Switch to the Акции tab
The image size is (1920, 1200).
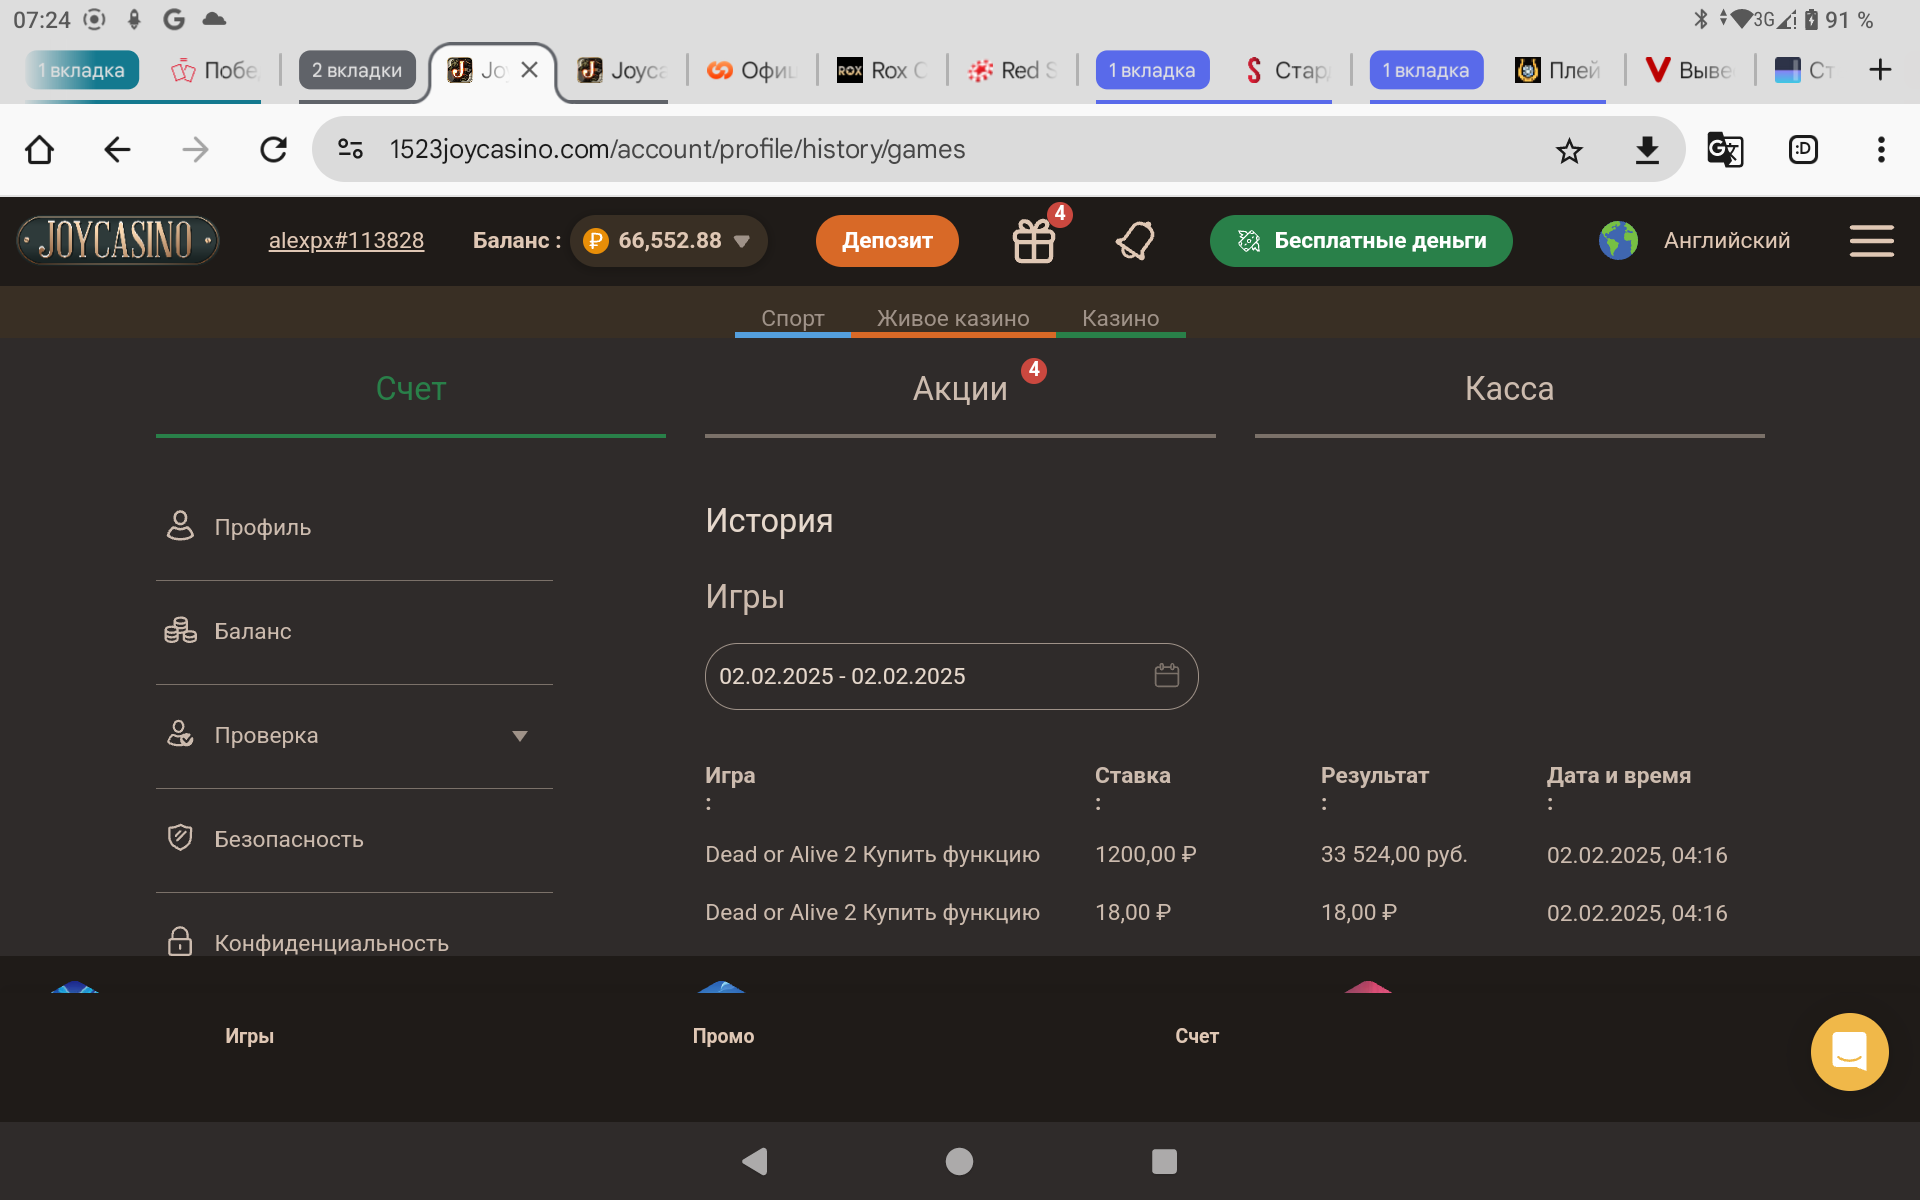(x=960, y=389)
